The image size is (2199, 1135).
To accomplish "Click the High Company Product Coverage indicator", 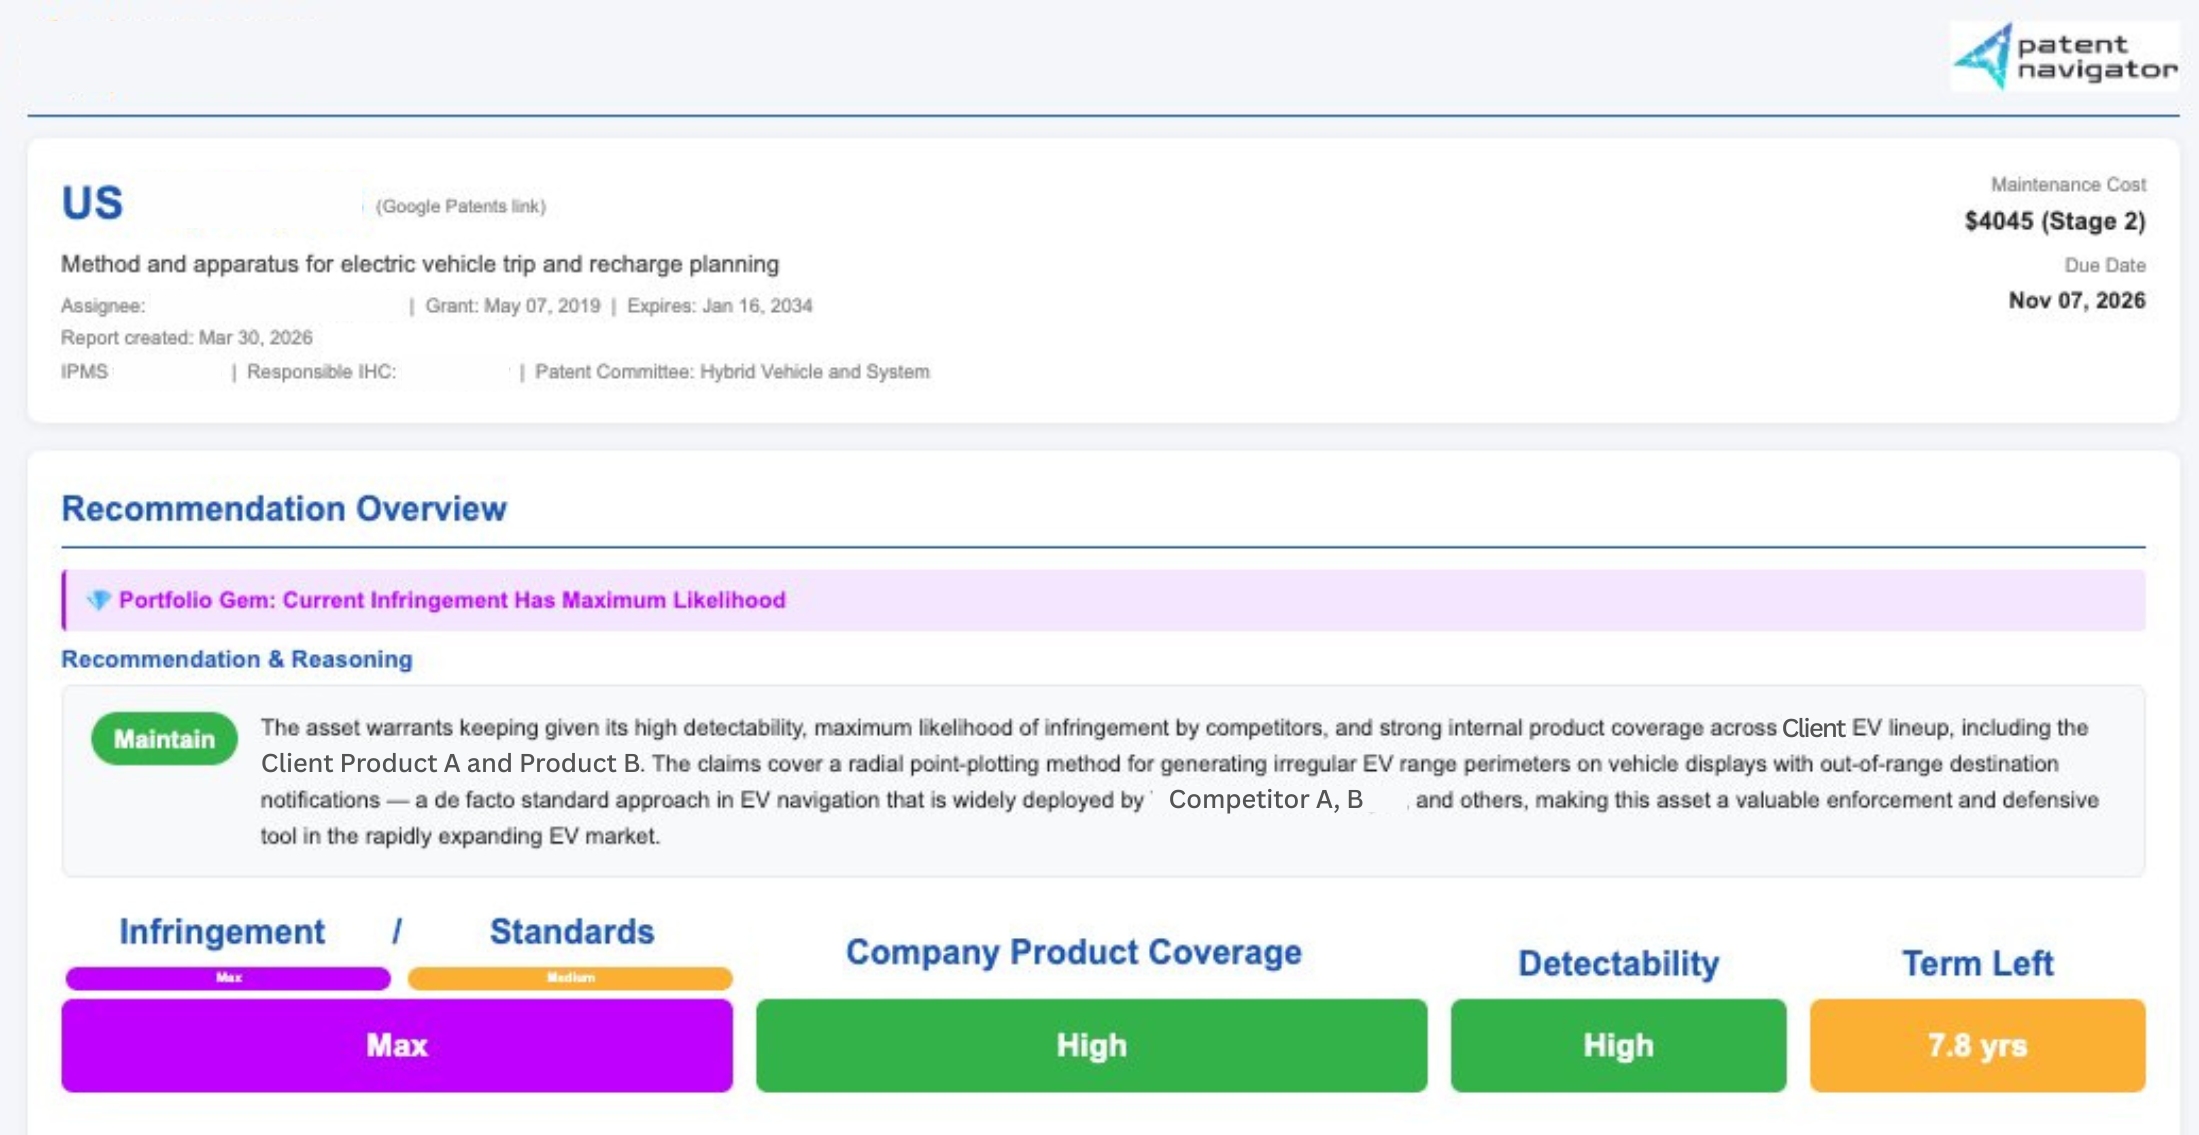I will 1091,1045.
